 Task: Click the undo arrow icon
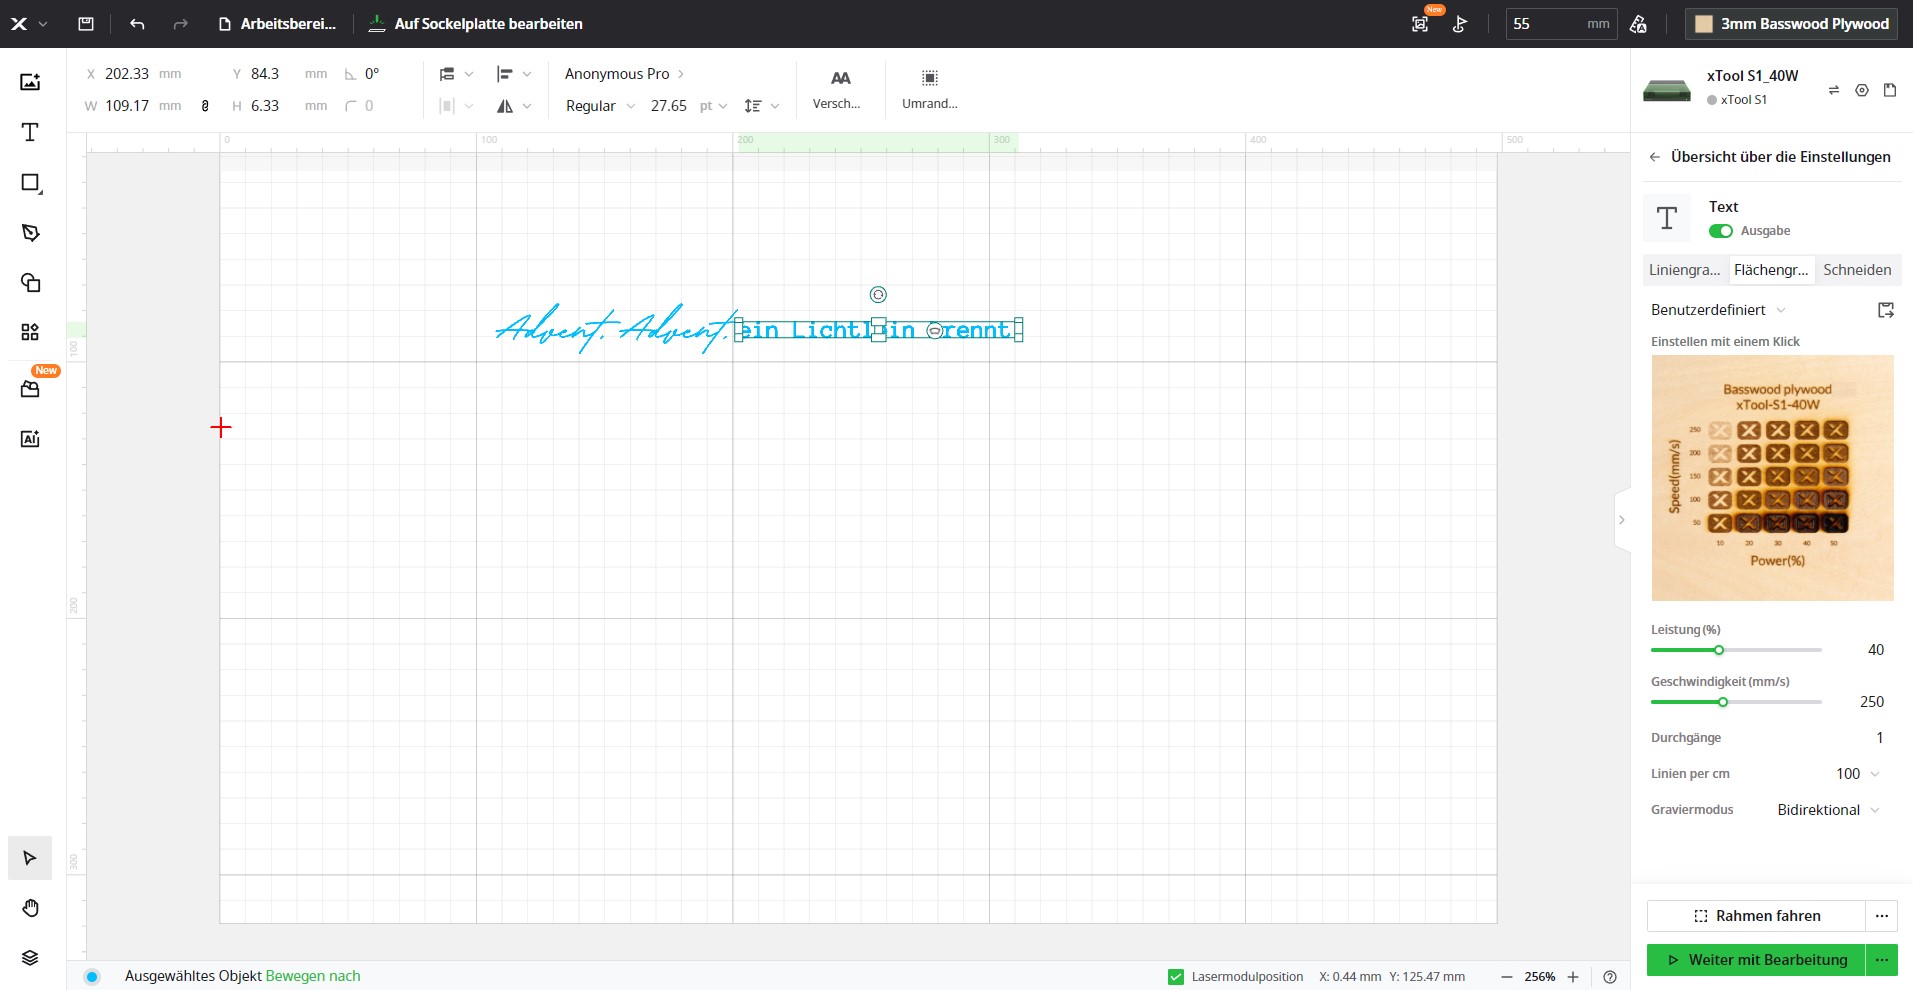[x=137, y=24]
